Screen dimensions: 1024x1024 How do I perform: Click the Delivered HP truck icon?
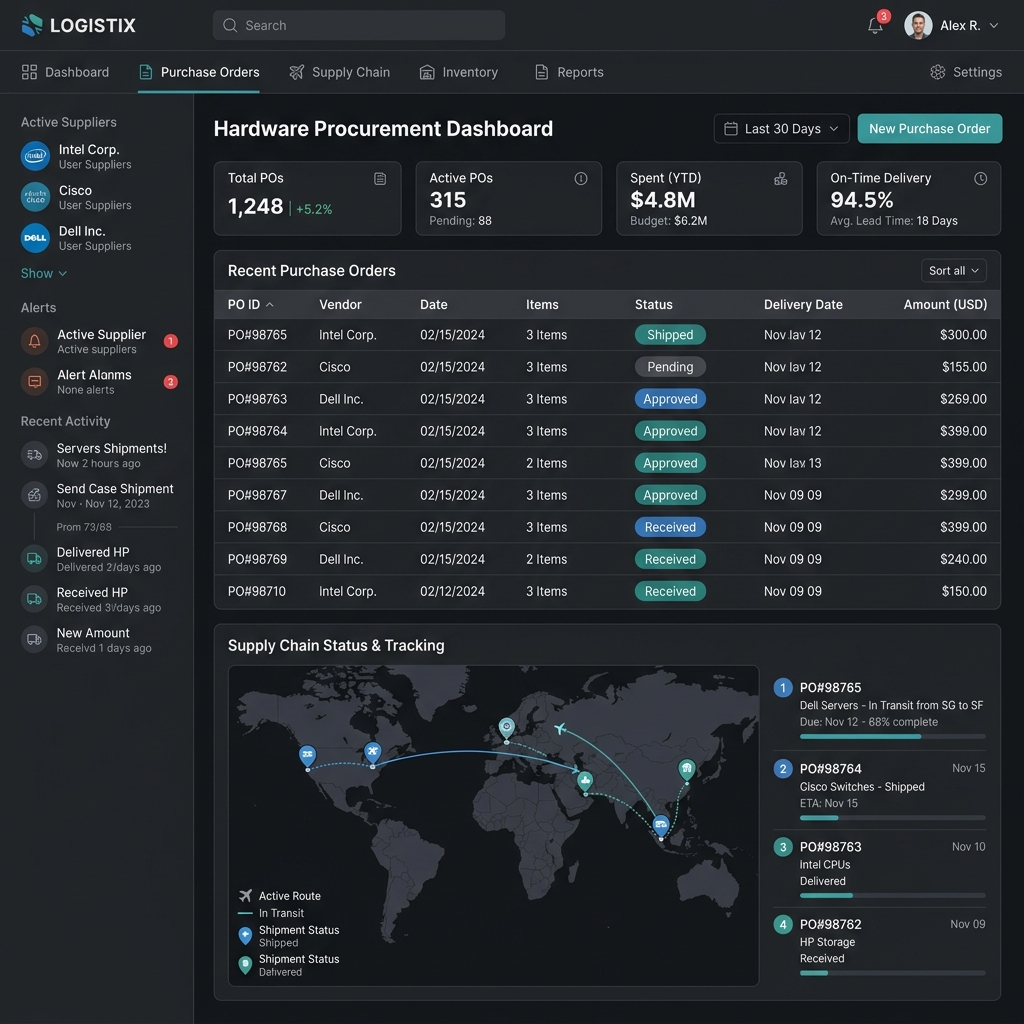click(35, 558)
